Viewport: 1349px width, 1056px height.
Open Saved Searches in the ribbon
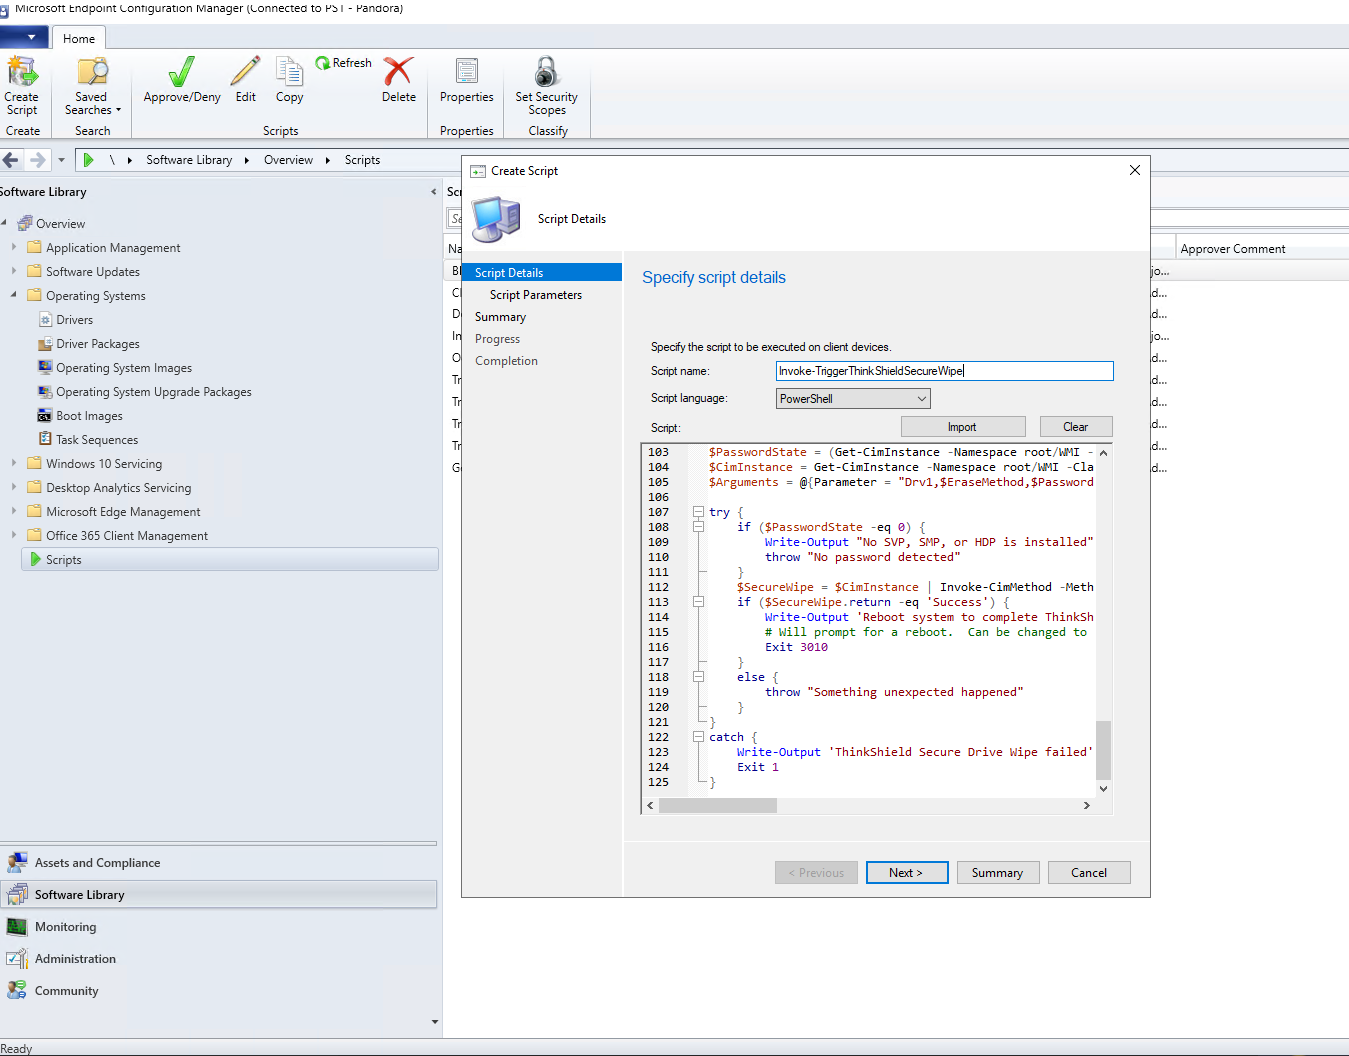coord(92,85)
